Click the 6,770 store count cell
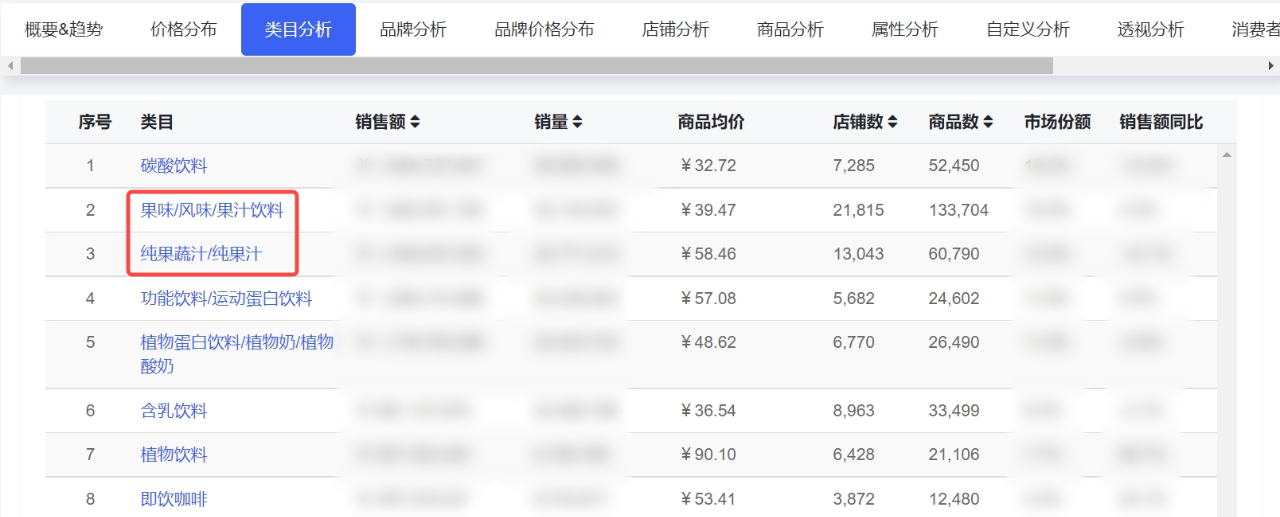The width and height of the screenshot is (1280, 517). (x=854, y=342)
